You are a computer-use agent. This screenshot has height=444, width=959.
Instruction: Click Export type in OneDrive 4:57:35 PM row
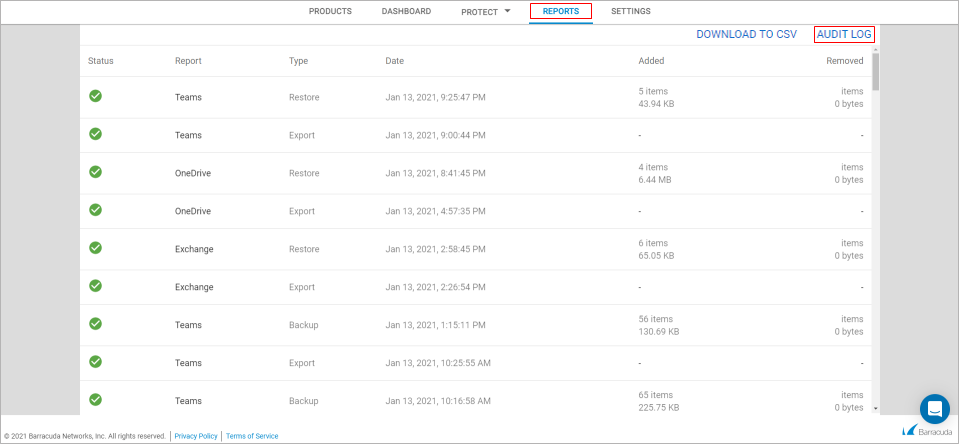[302, 211]
